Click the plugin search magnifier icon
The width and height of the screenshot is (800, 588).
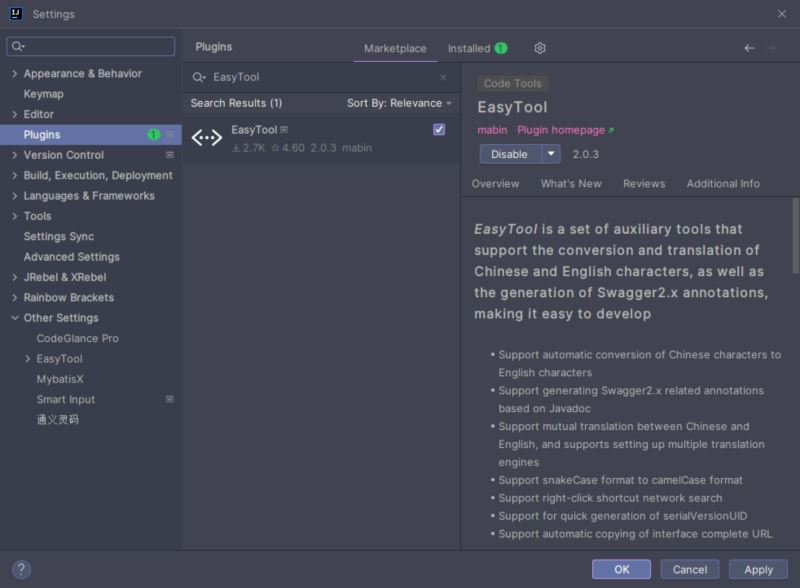tap(199, 77)
